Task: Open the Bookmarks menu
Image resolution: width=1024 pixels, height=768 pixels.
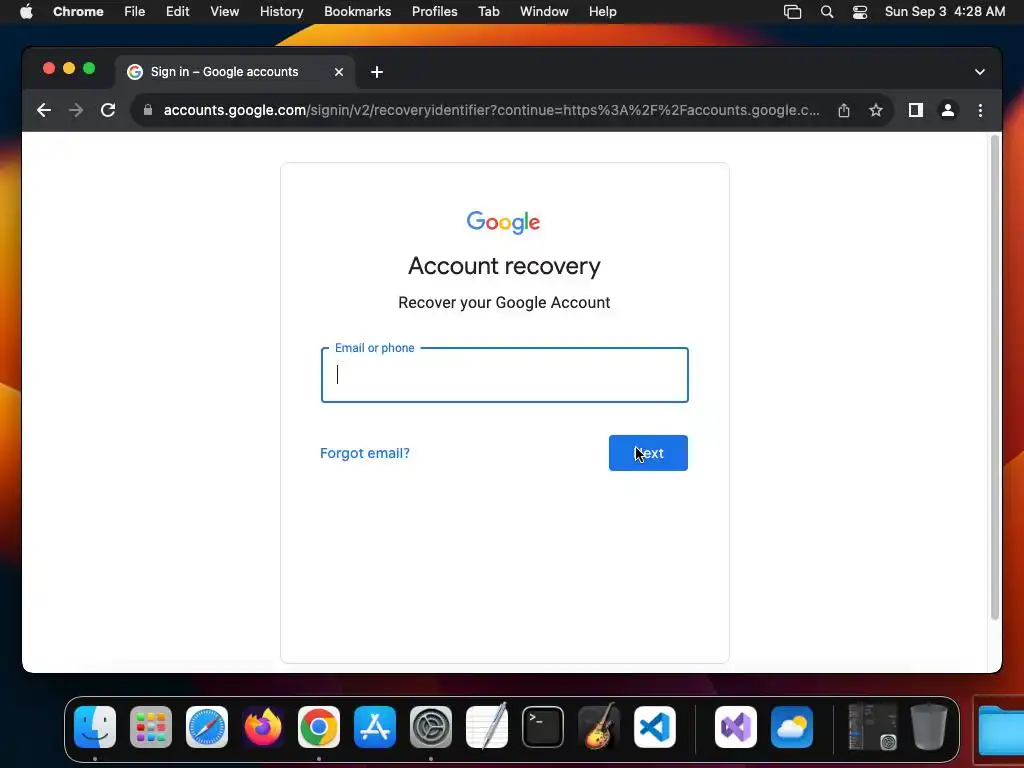Action: (357, 12)
